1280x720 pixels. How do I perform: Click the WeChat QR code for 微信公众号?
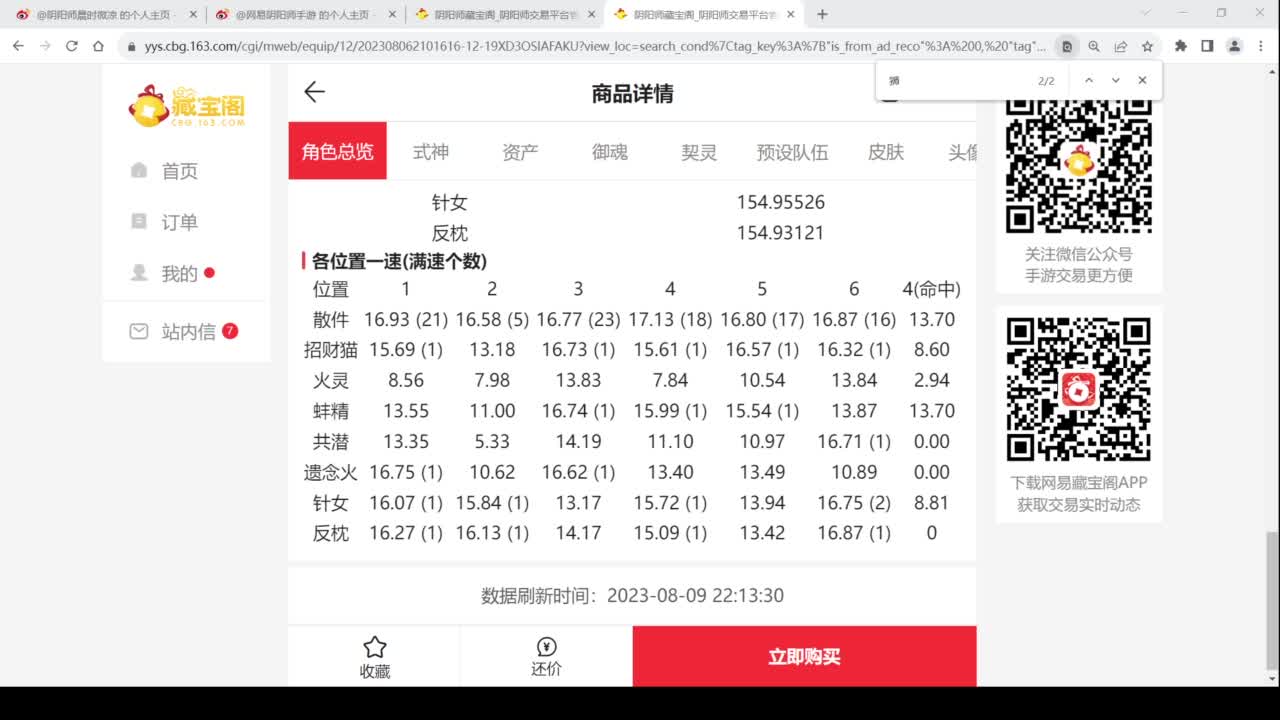pos(1080,163)
